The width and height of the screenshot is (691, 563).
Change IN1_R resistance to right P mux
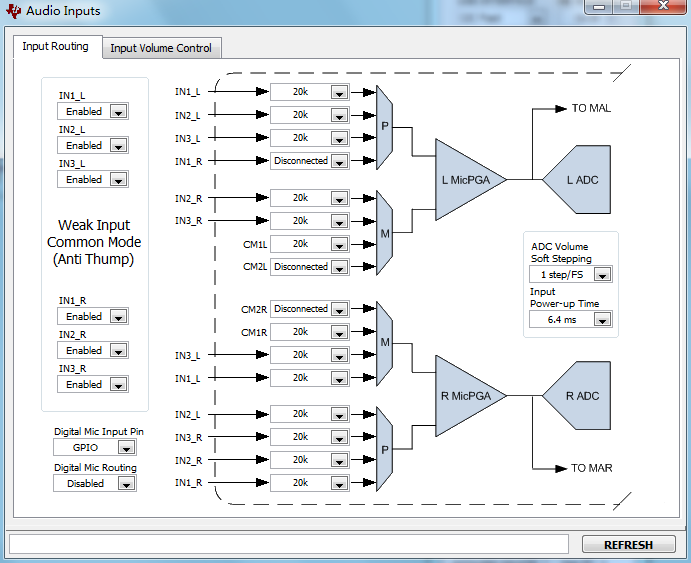click(310, 482)
